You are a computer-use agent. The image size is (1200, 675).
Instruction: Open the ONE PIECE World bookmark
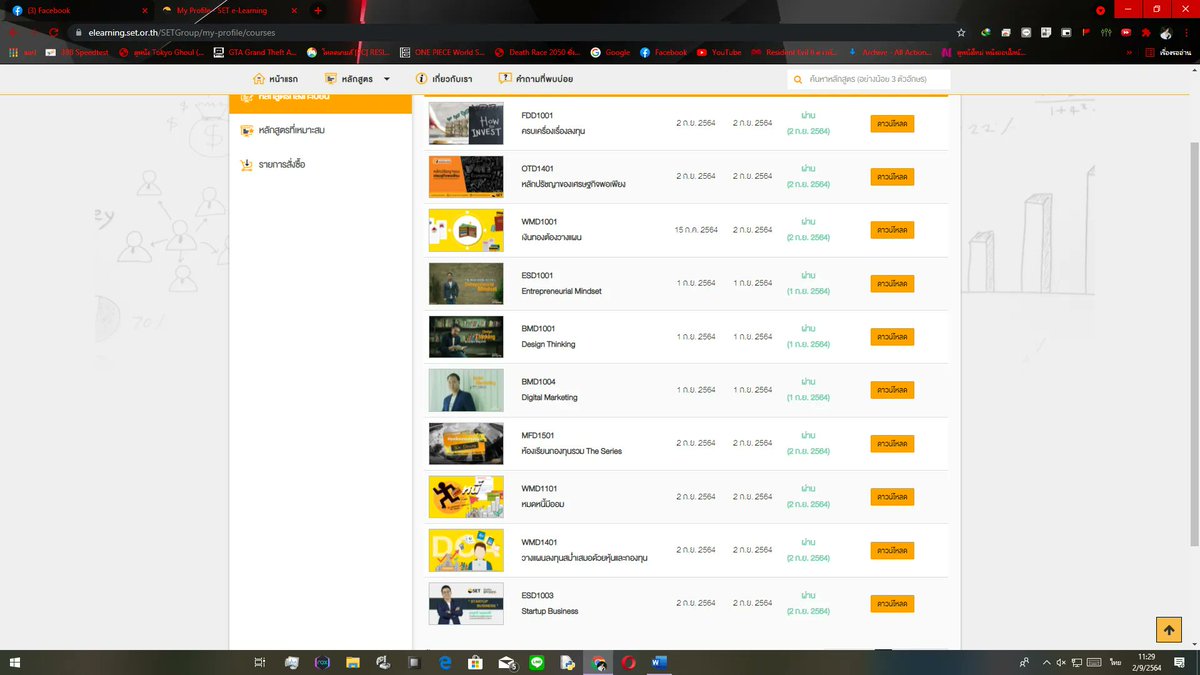coord(441,52)
